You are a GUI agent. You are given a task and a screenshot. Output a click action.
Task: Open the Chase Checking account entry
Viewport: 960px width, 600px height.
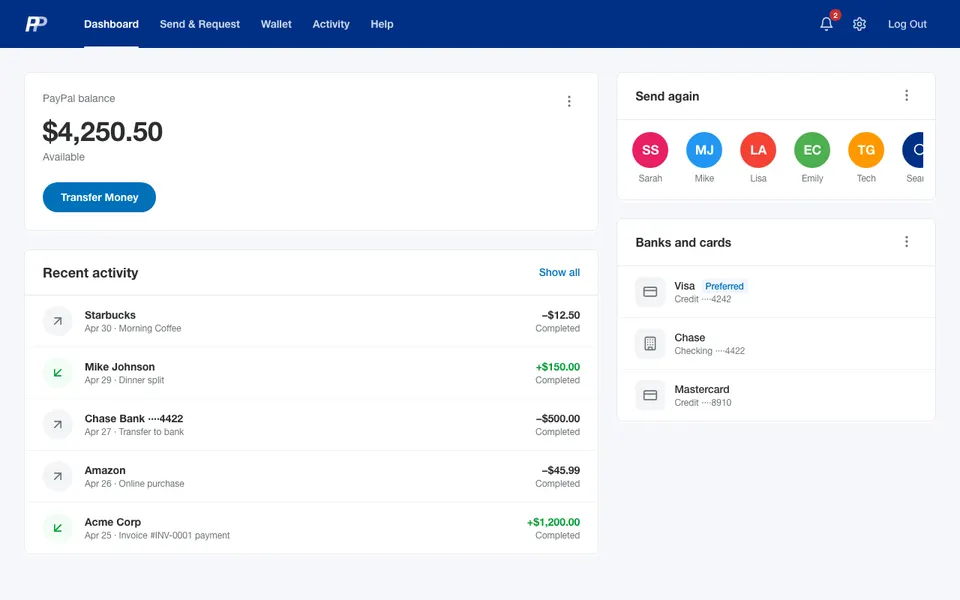point(776,343)
